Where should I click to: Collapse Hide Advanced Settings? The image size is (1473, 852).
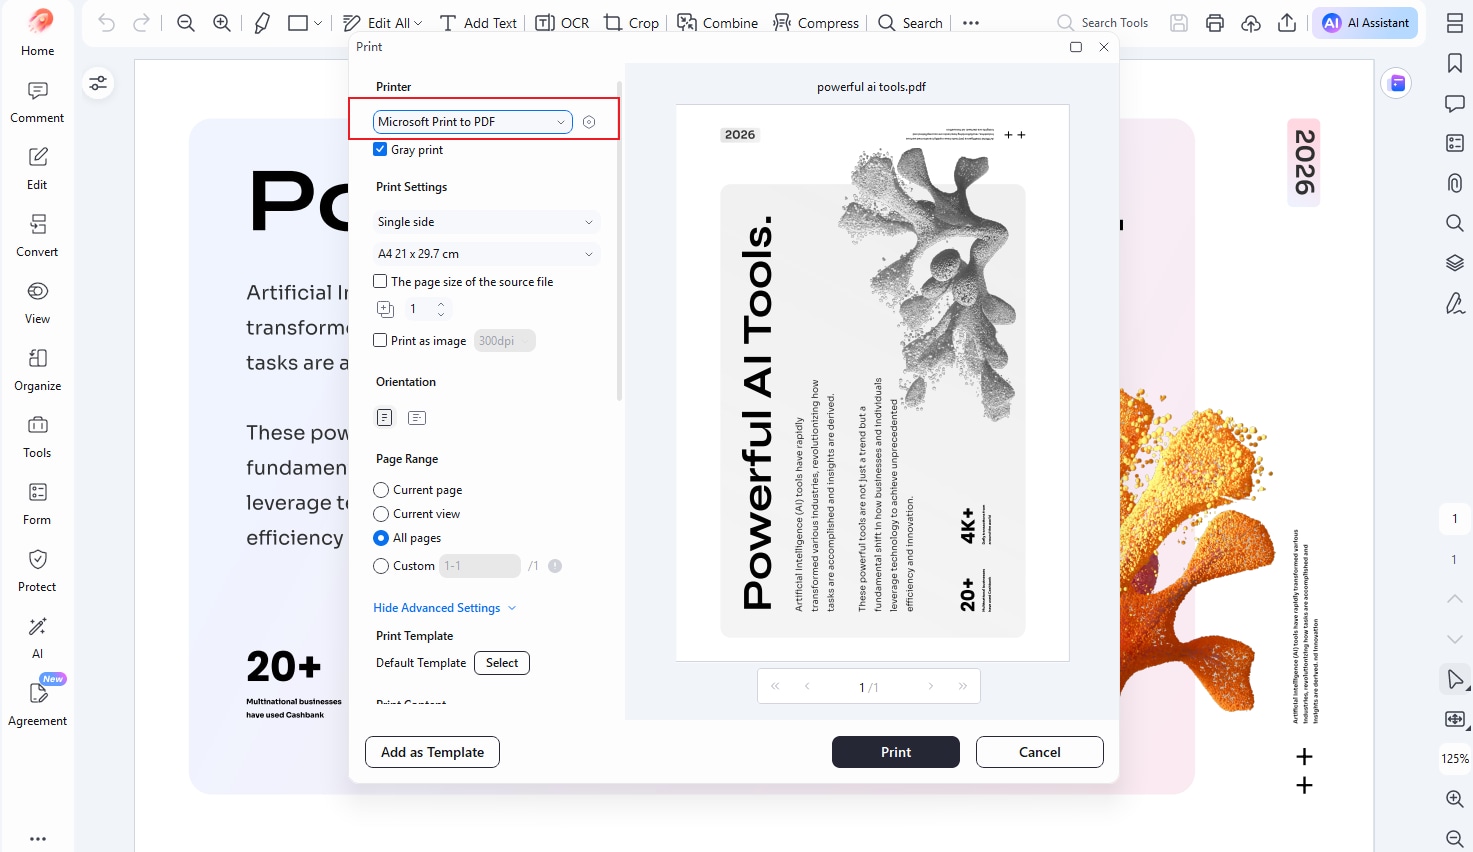tap(445, 608)
